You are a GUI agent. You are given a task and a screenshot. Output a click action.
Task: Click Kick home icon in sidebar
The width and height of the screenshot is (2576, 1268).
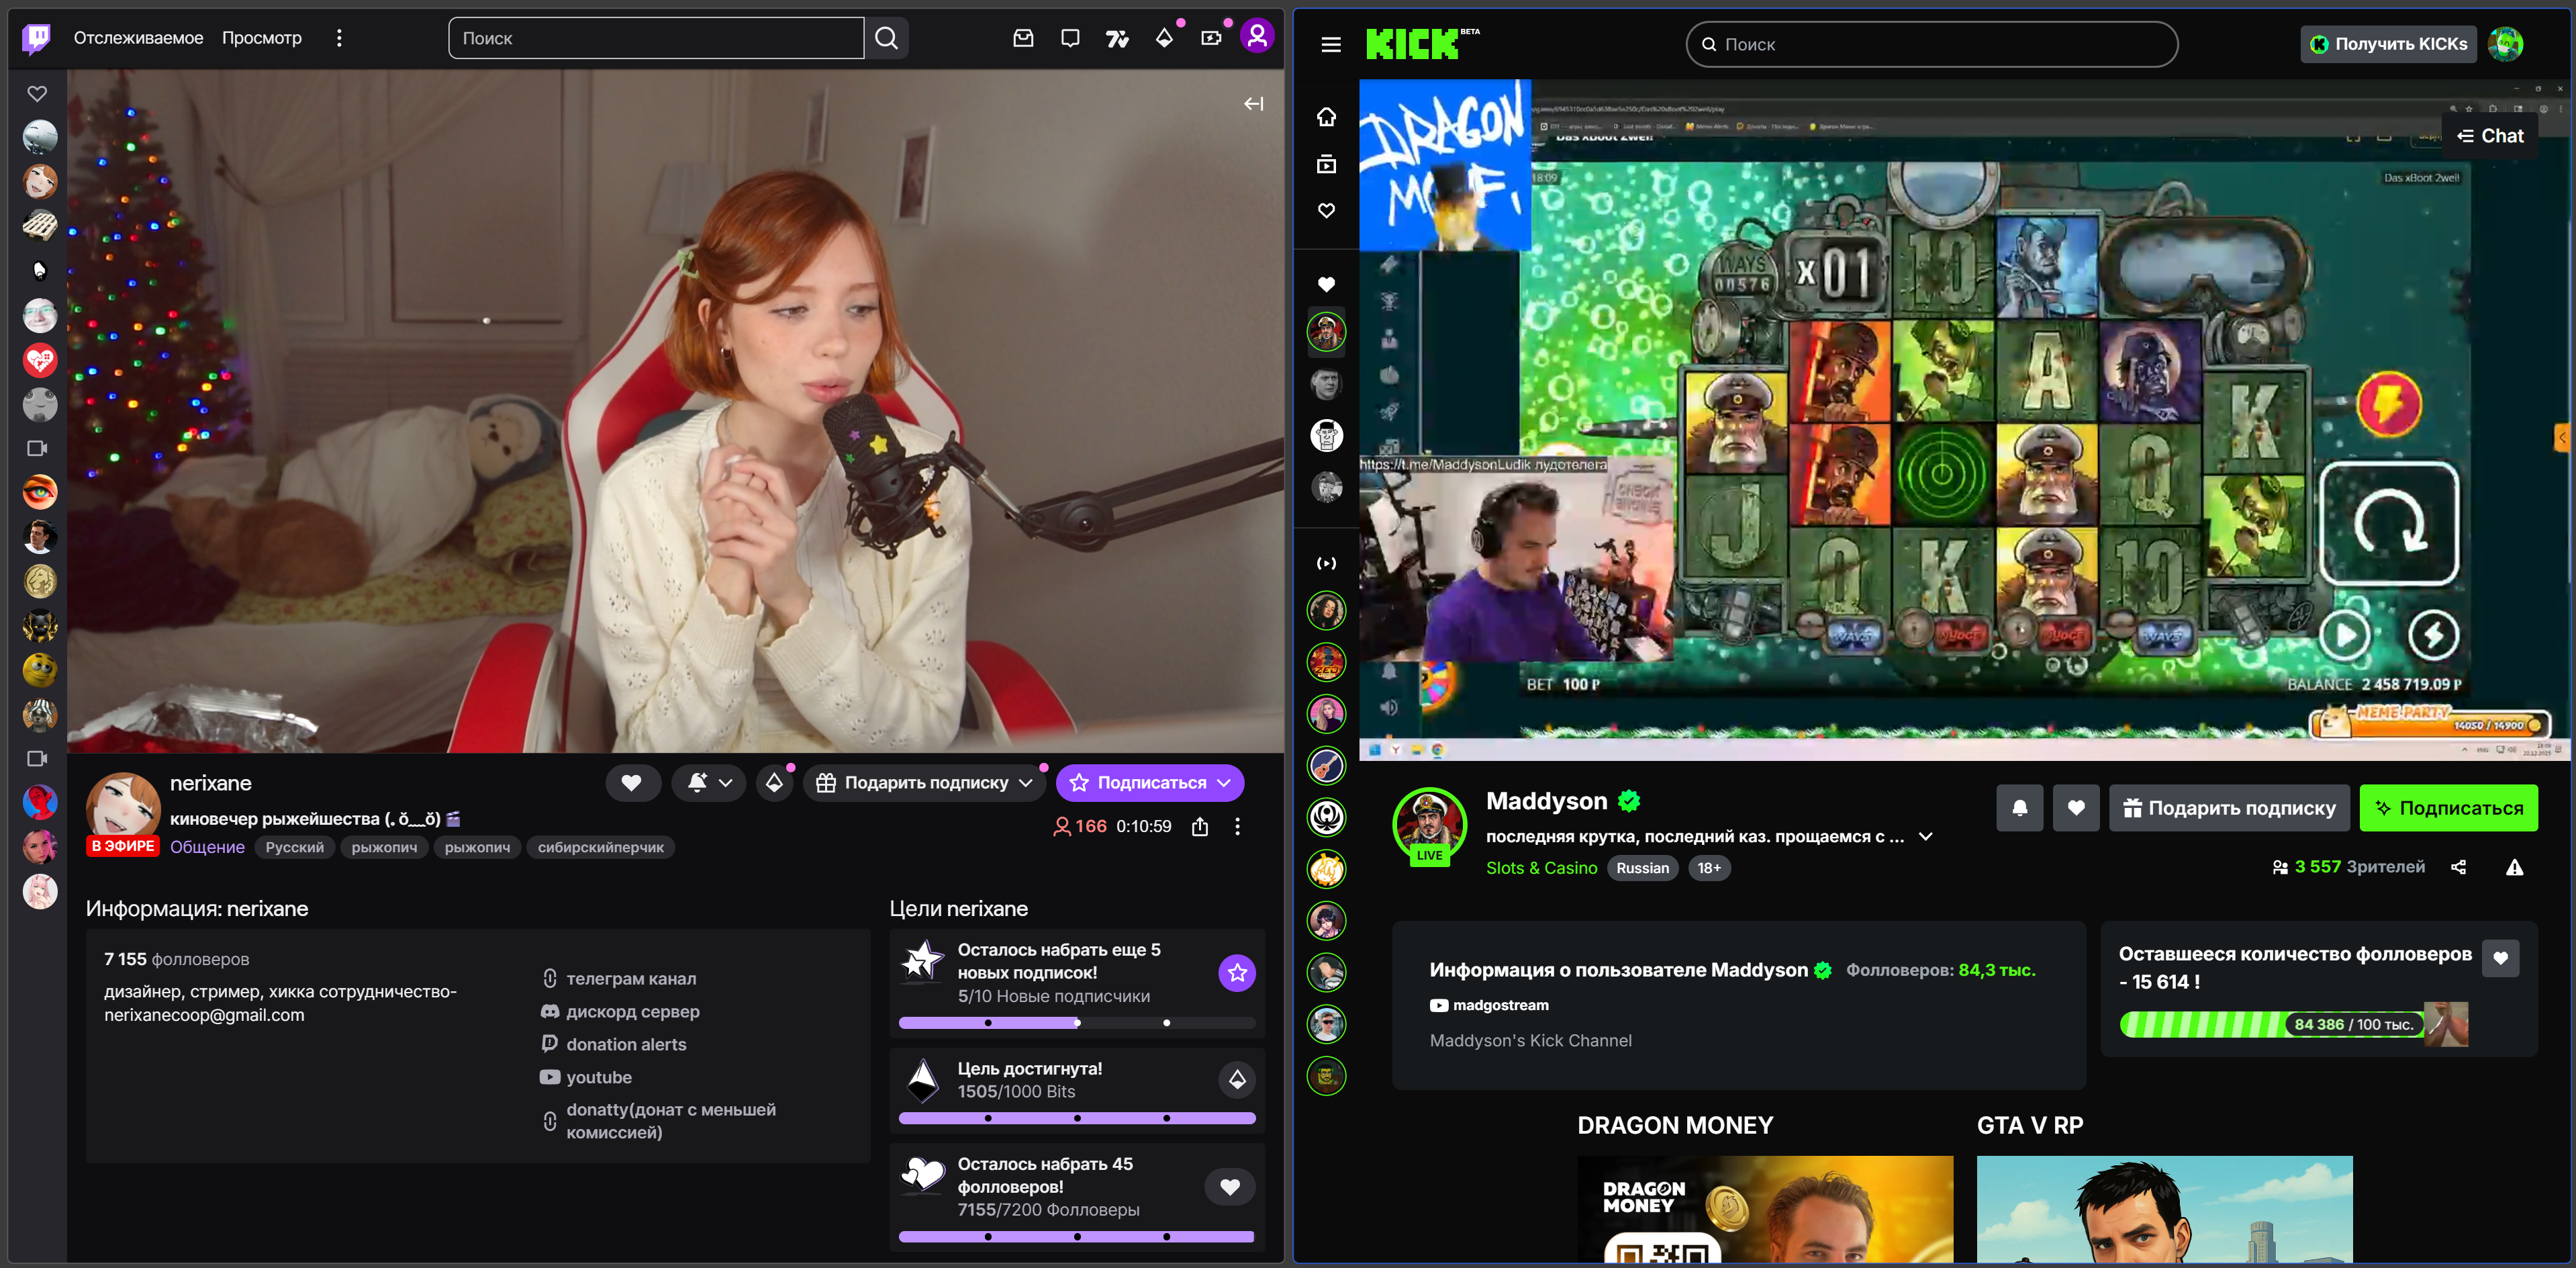[x=1326, y=117]
